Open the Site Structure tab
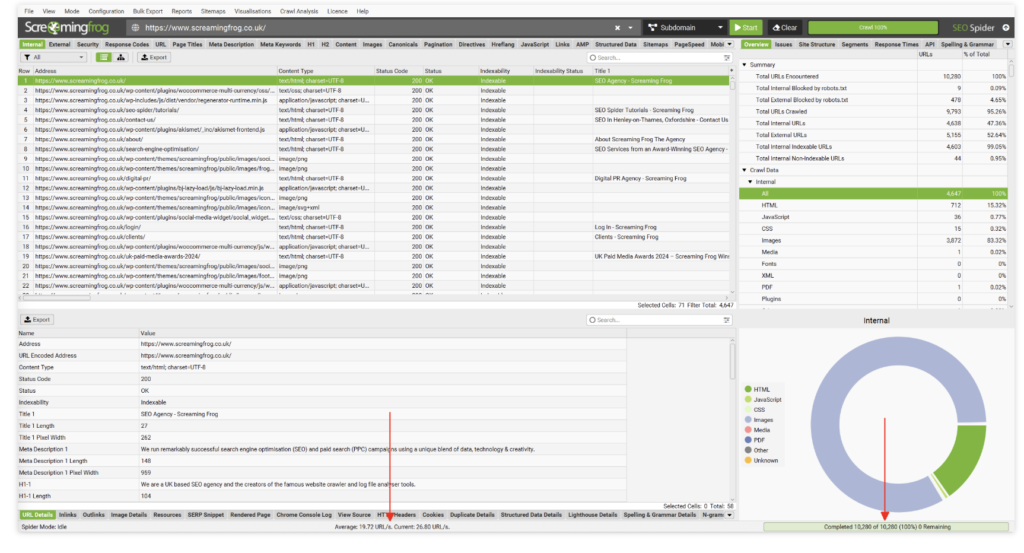The width and height of the screenshot is (1024, 553). click(816, 44)
